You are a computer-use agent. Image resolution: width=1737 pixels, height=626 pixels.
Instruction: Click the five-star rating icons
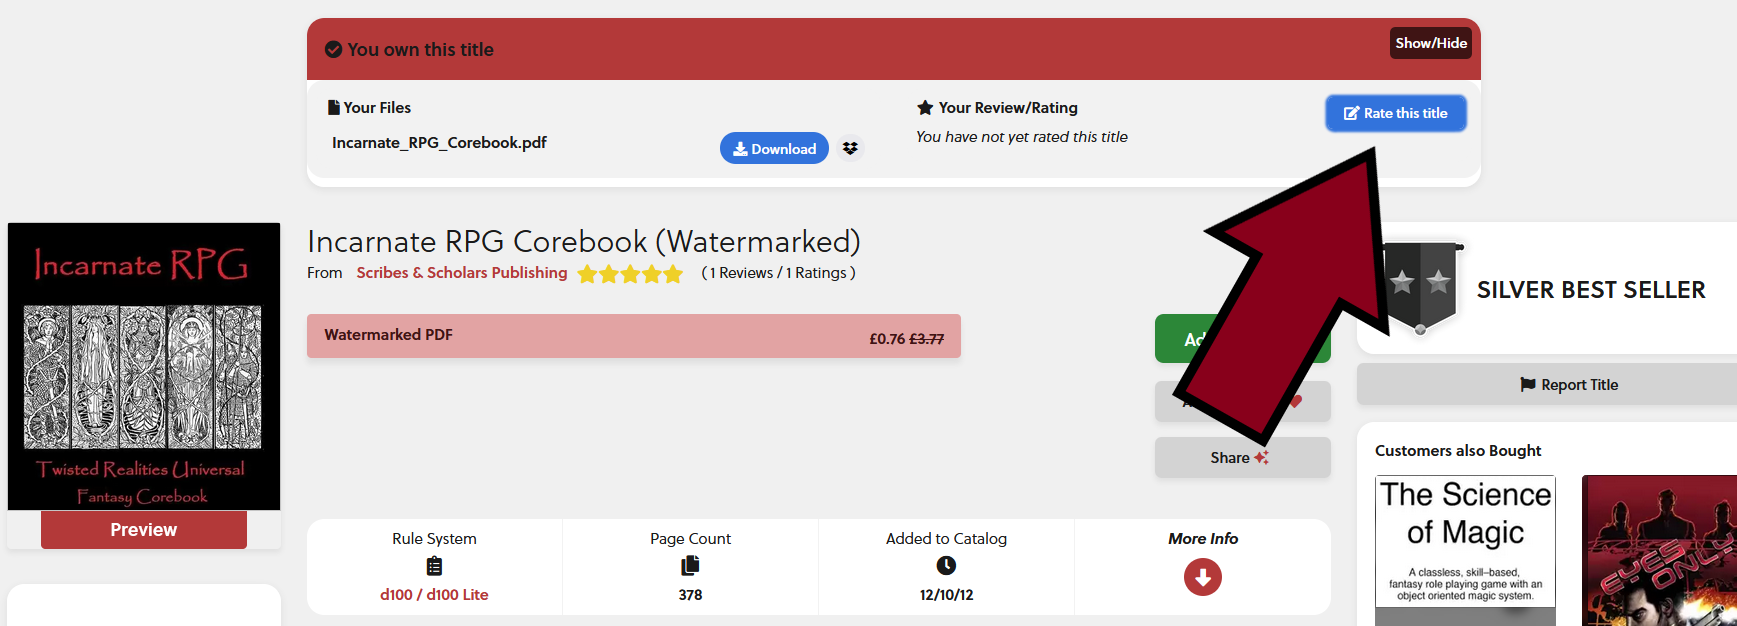(x=630, y=274)
